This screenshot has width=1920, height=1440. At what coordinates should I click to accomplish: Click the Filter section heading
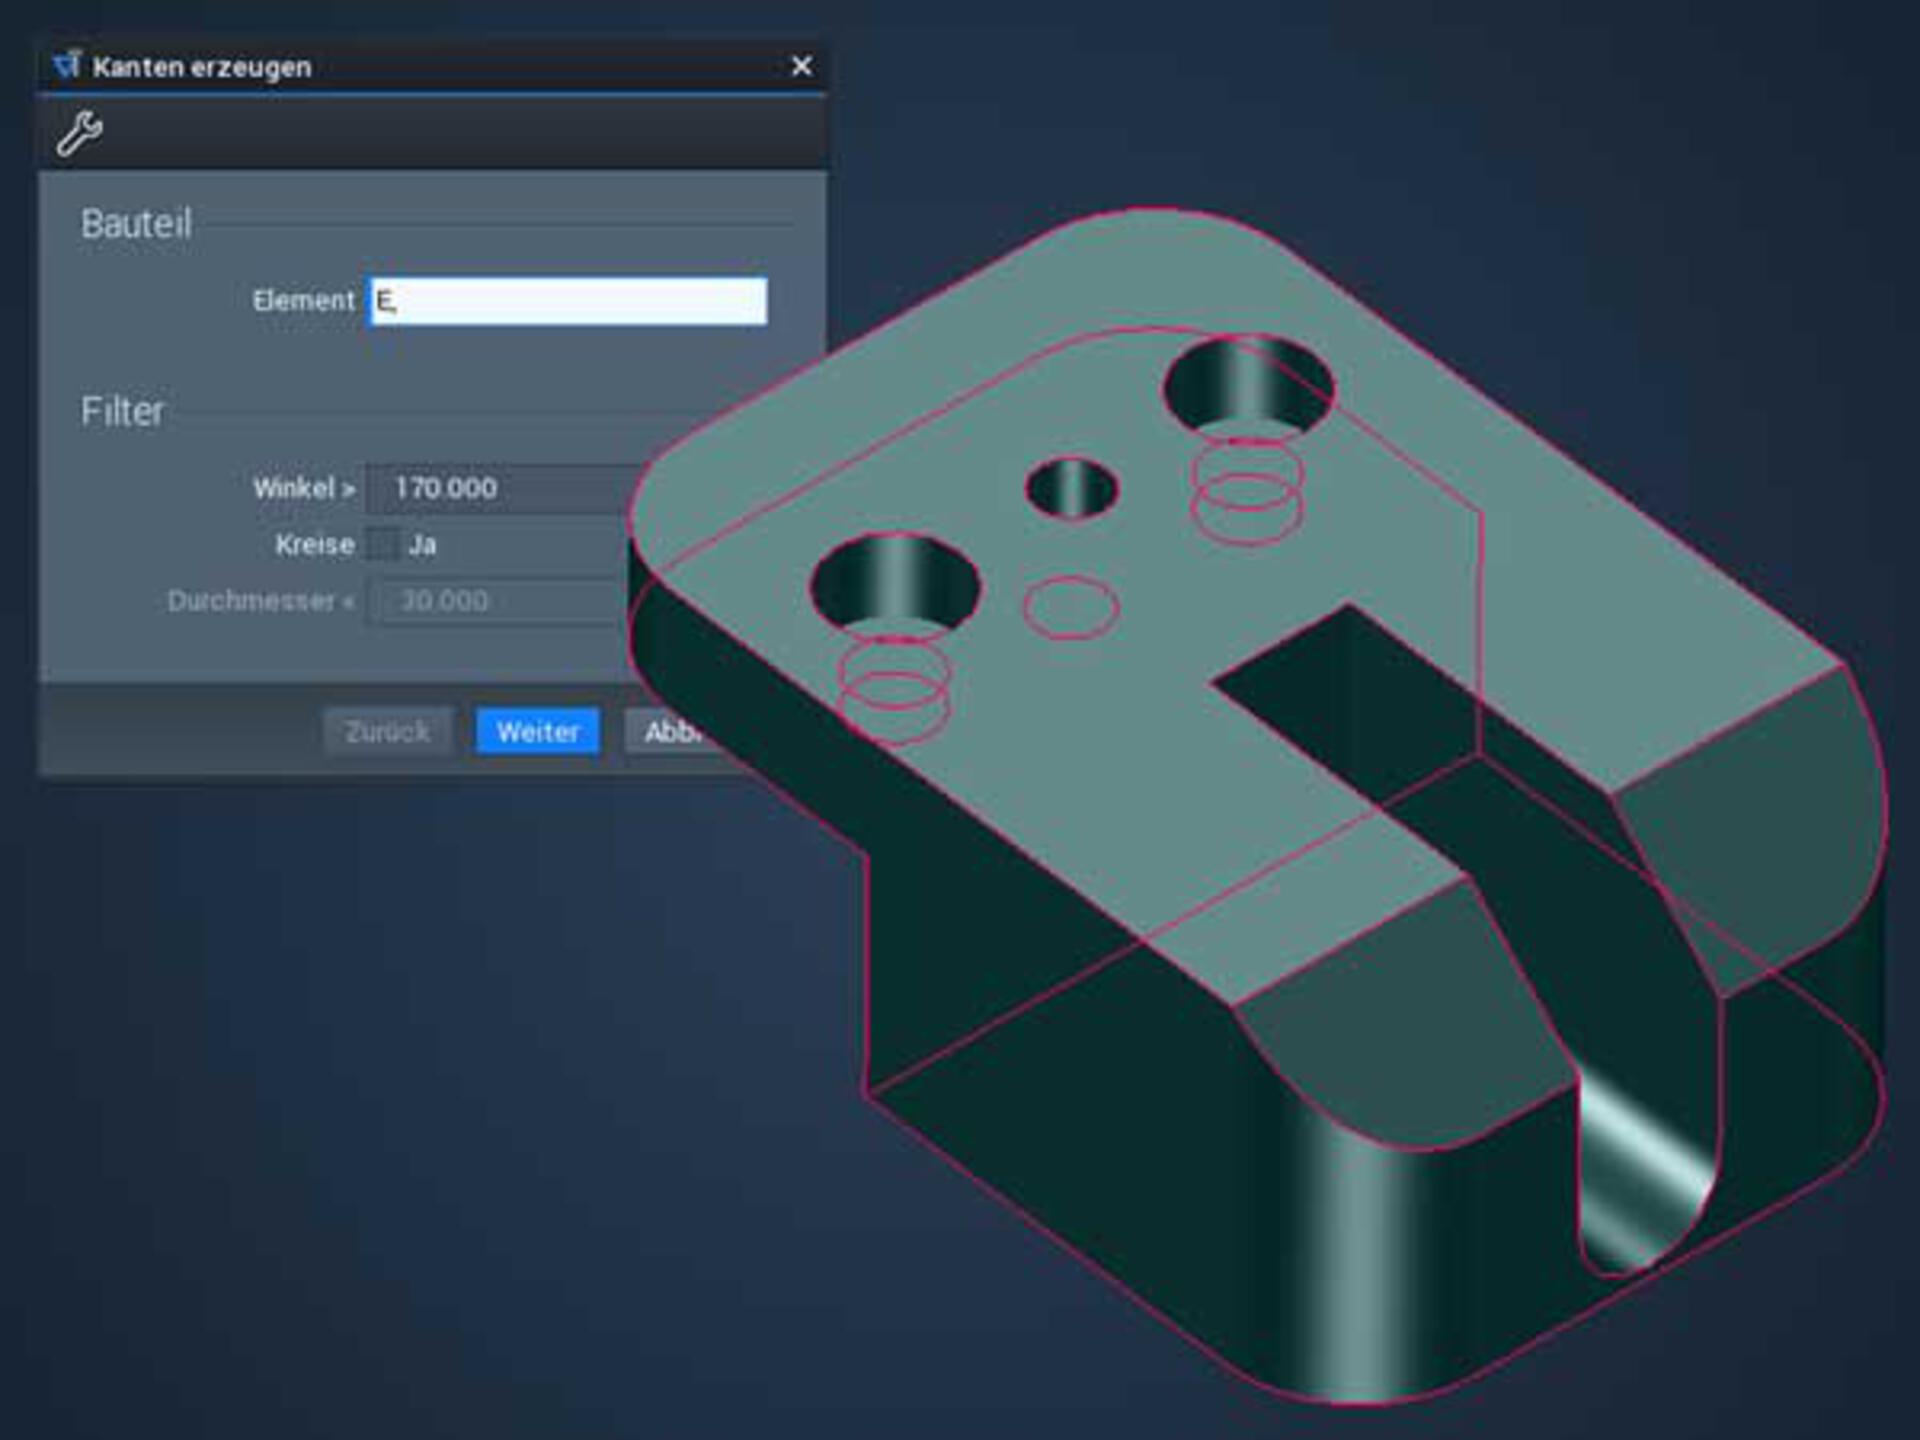122,411
